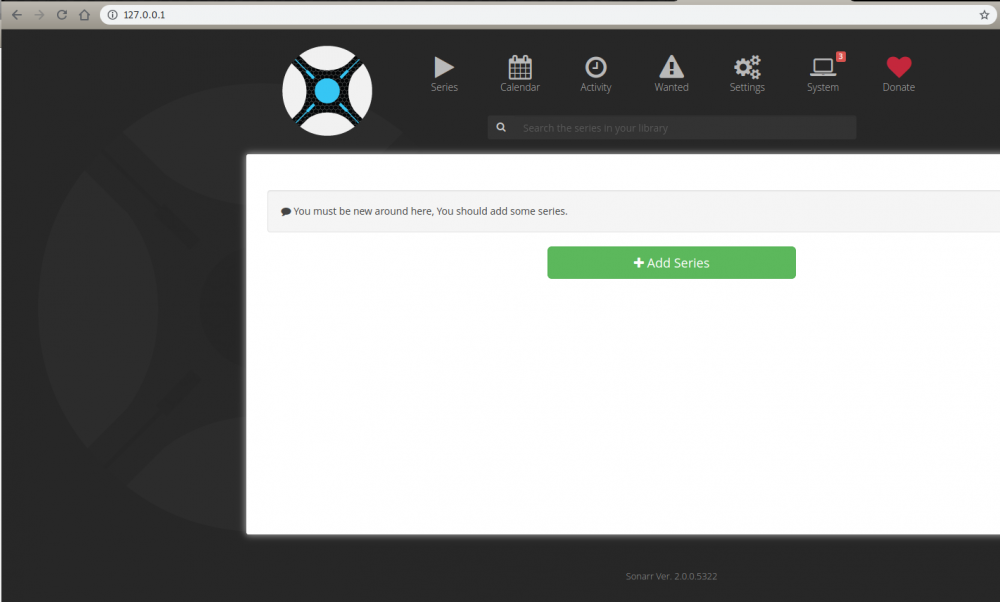Image resolution: width=1000 pixels, height=602 pixels.
Task: Open Settings gears icon
Action: click(x=747, y=67)
